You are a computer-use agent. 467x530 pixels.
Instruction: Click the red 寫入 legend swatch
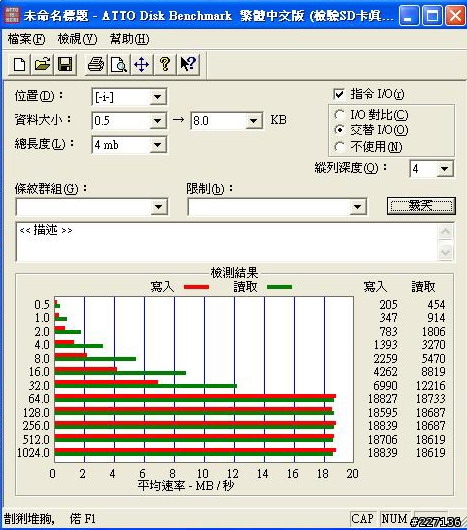(x=196, y=287)
